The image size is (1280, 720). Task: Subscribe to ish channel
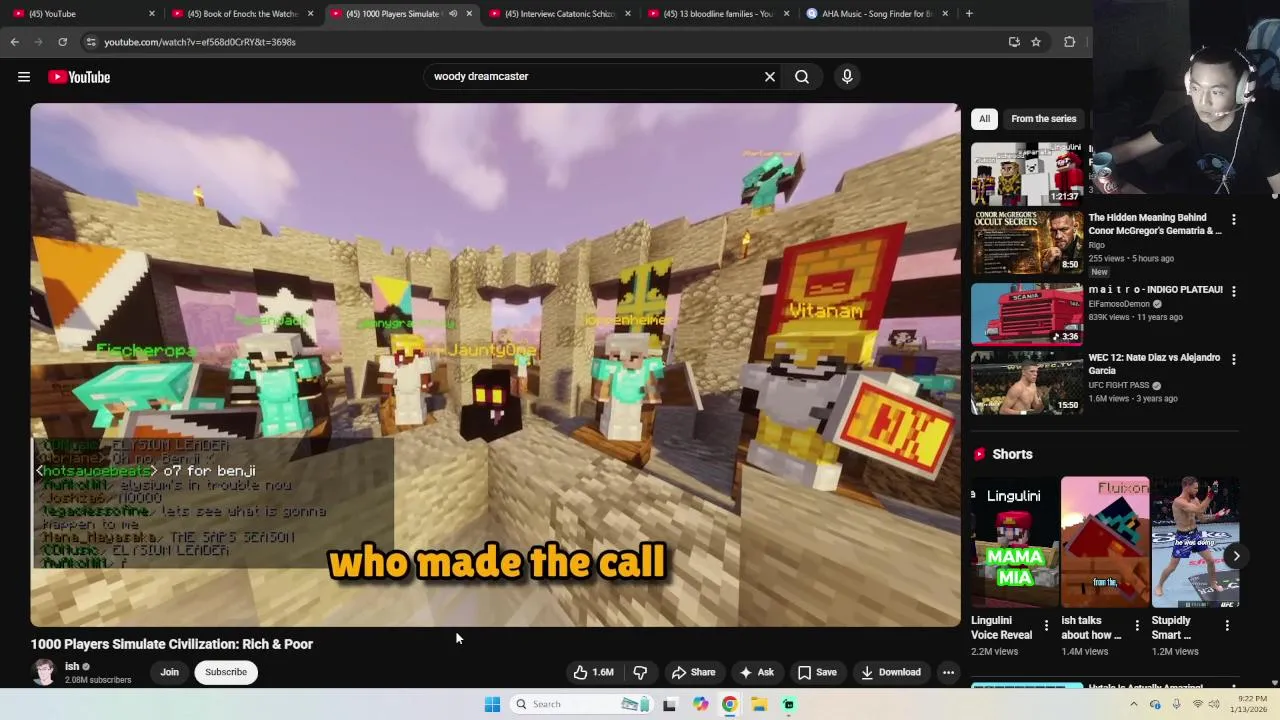tap(226, 672)
